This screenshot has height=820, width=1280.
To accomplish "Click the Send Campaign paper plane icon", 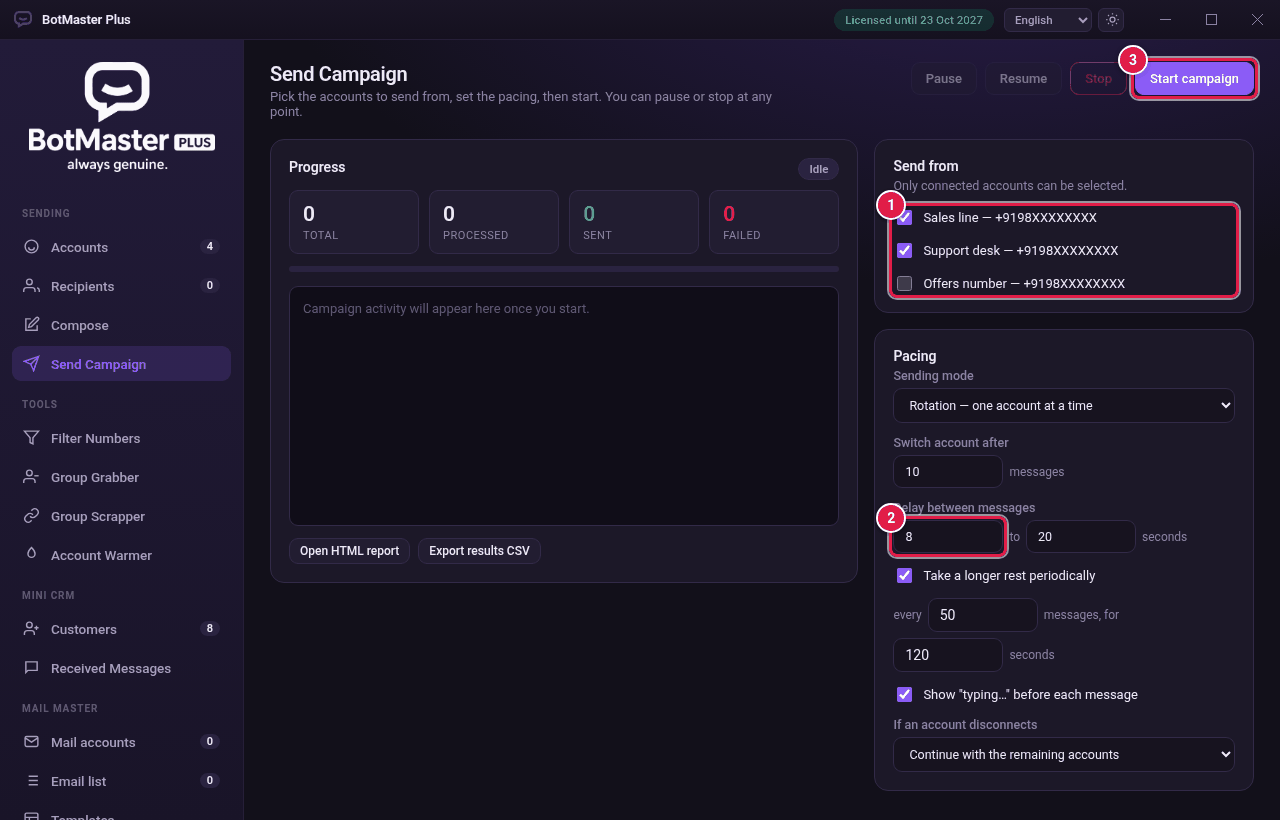I will tap(32, 364).
